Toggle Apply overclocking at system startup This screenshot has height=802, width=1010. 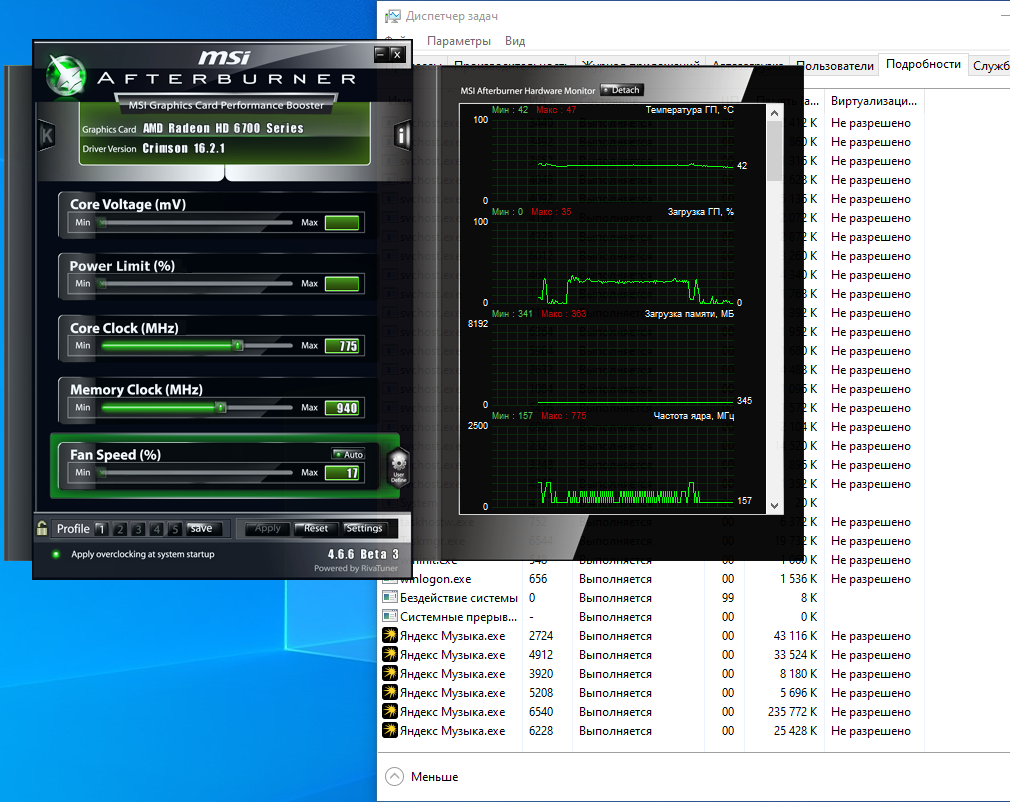pos(56,554)
